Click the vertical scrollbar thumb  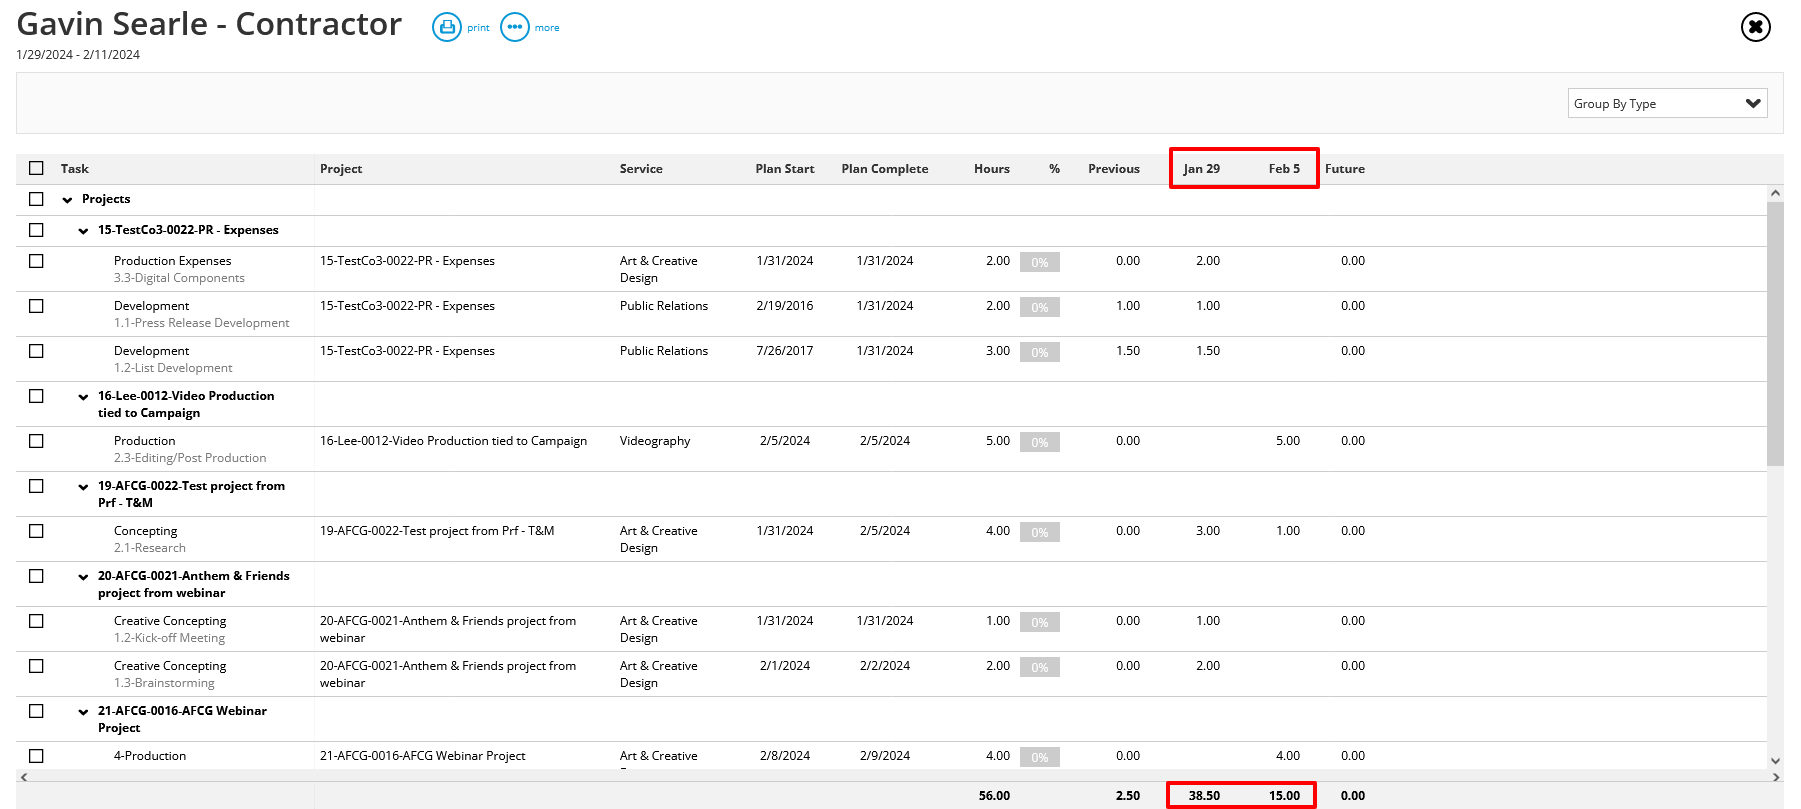[x=1775, y=334]
